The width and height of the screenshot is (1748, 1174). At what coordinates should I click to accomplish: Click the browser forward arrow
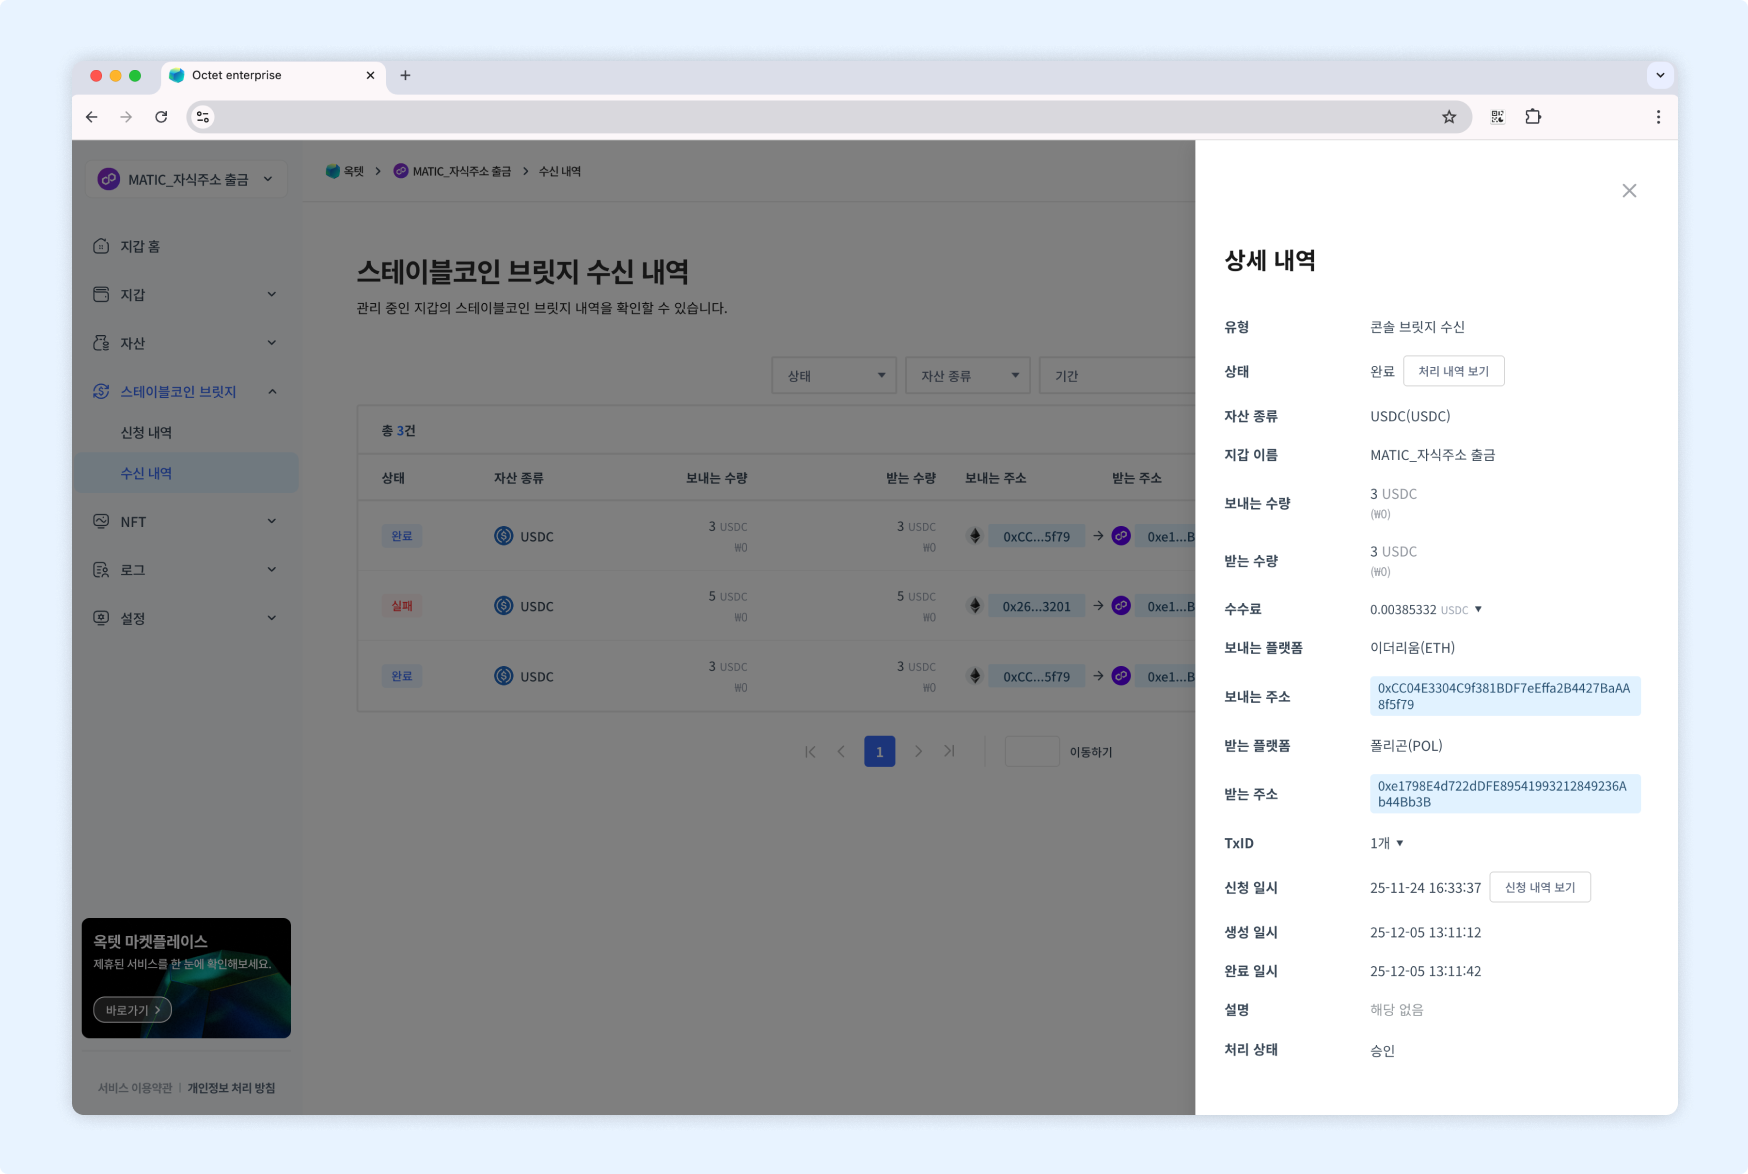pyautogui.click(x=126, y=117)
